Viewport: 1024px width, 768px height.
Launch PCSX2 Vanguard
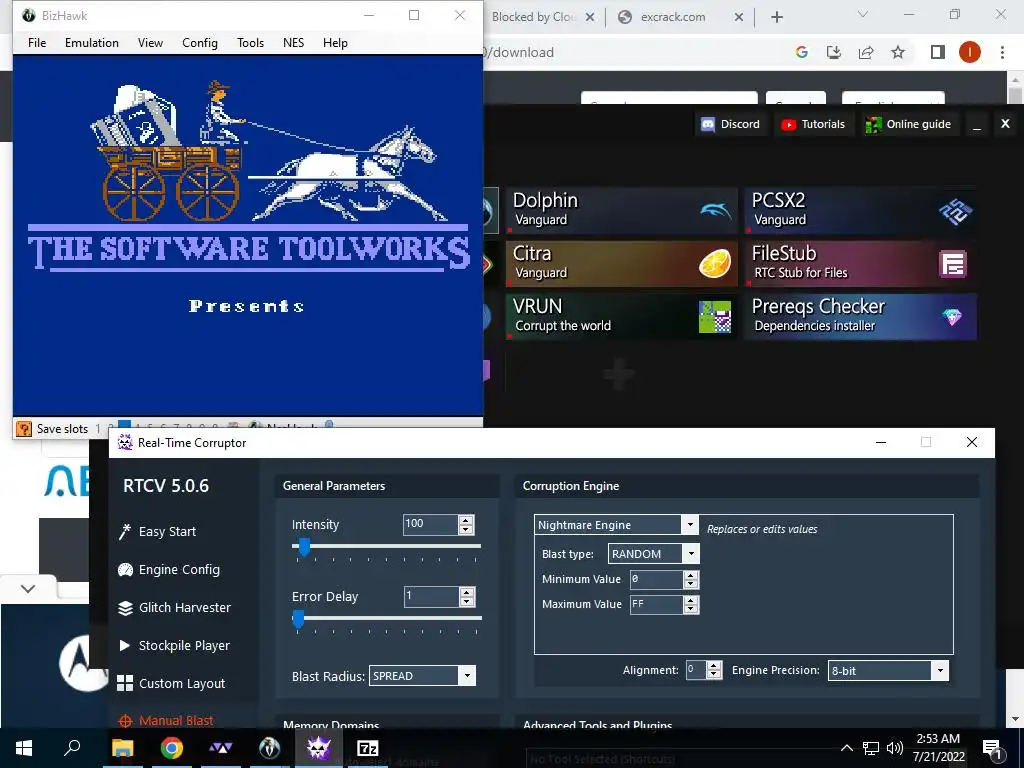point(861,210)
